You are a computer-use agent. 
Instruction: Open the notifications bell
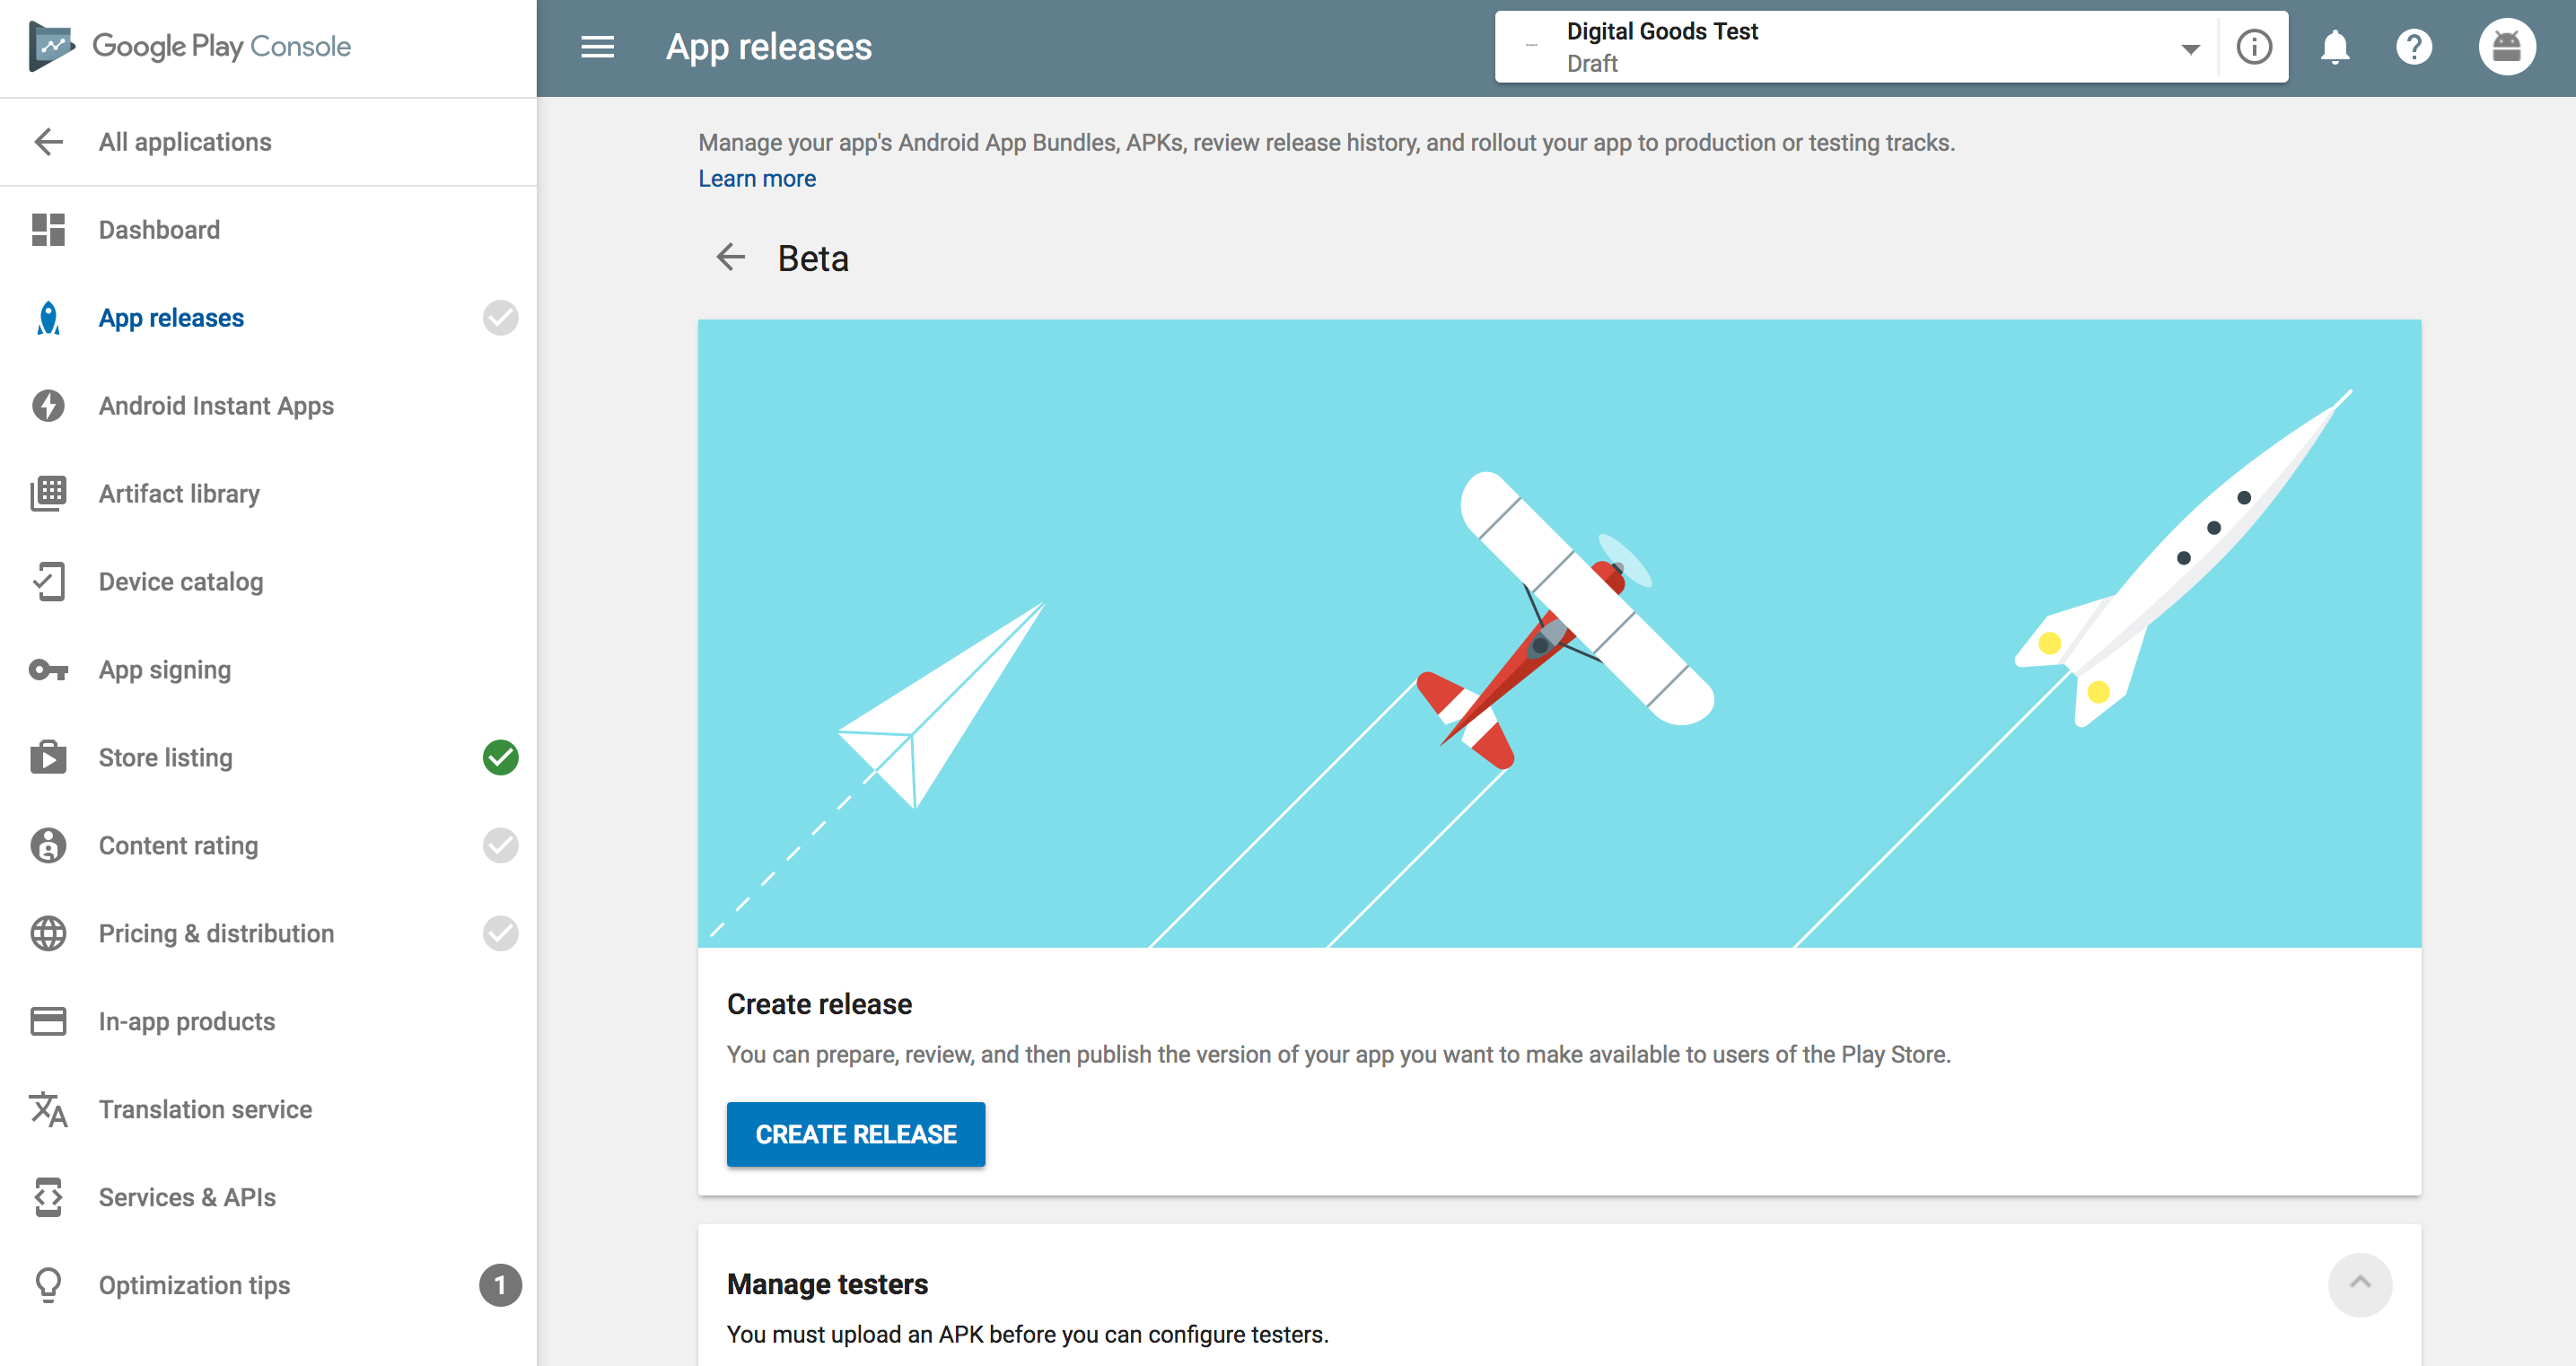tap(2334, 47)
